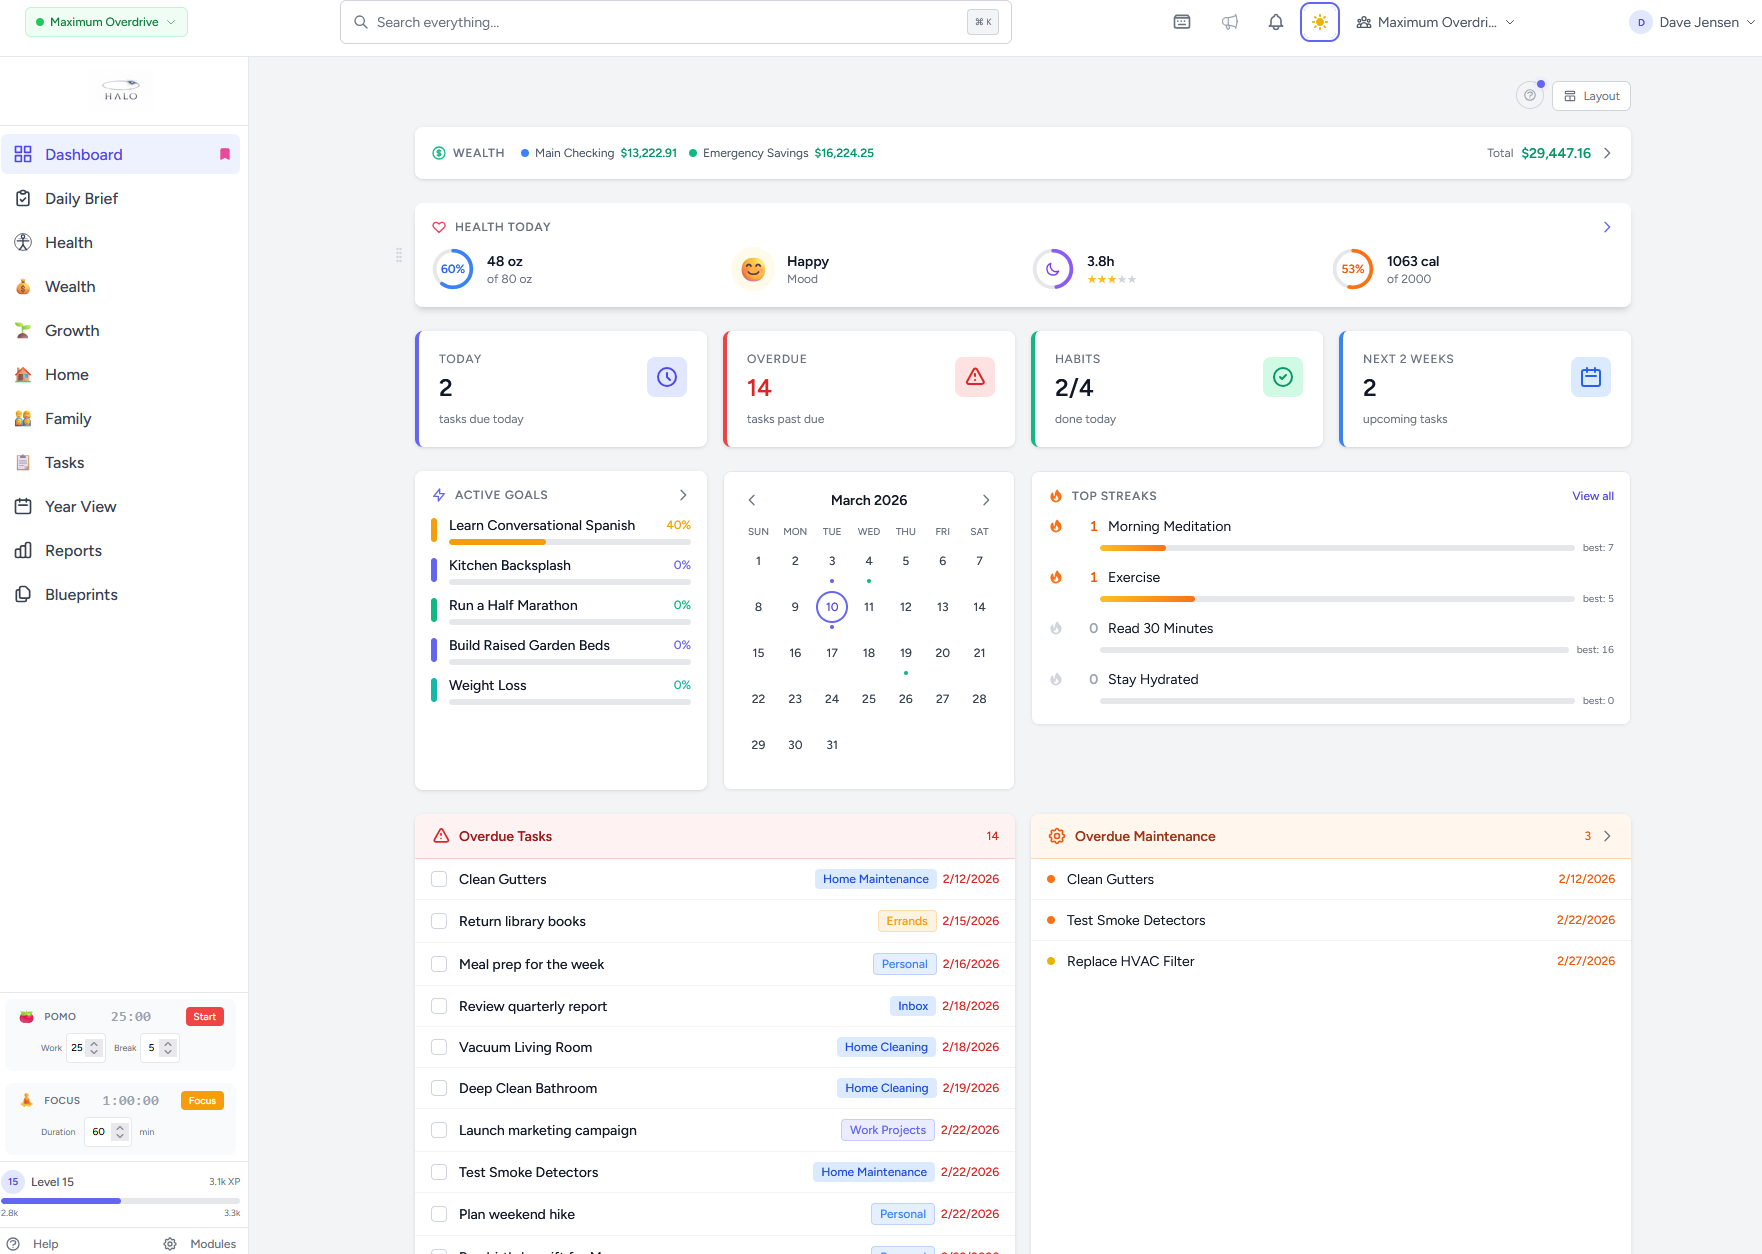Toggle the sun theme icon

coord(1319,22)
